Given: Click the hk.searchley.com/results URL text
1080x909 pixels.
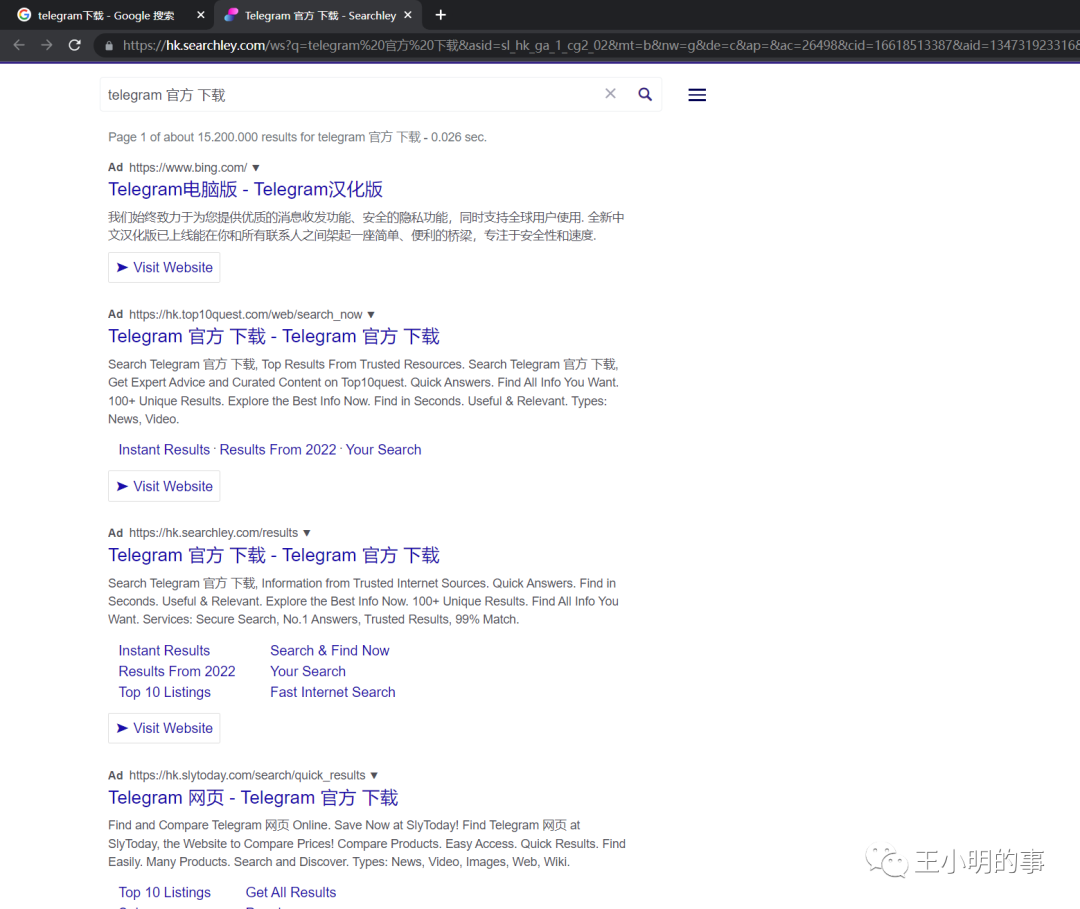Looking at the screenshot, I should click(x=214, y=533).
